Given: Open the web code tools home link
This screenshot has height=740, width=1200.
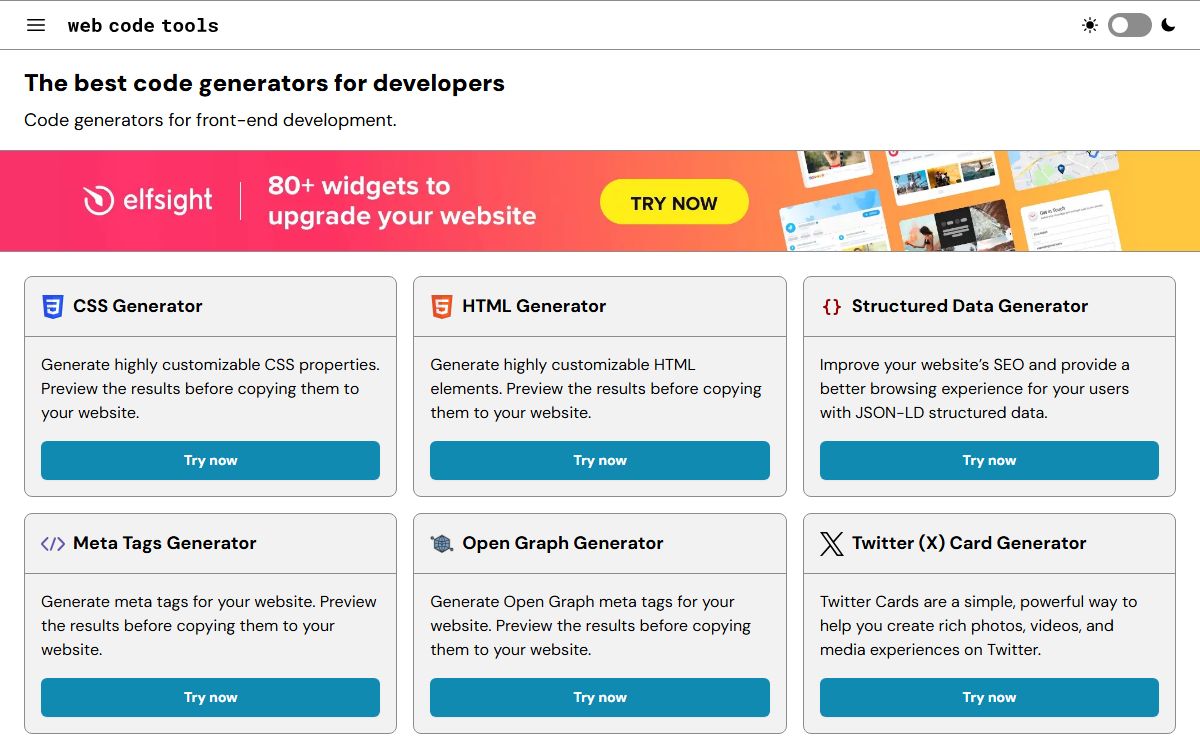Looking at the screenshot, I should pyautogui.click(x=143, y=26).
